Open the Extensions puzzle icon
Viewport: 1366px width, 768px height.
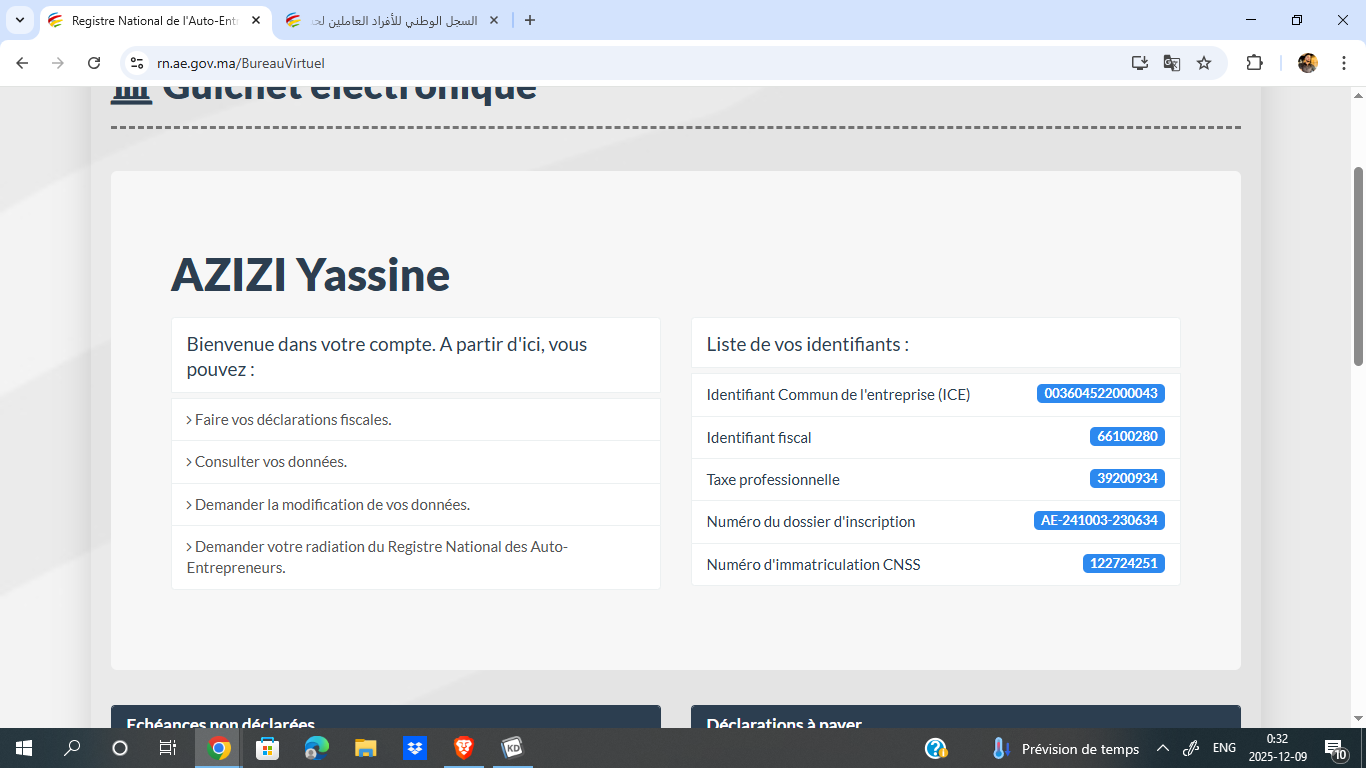click(x=1254, y=63)
